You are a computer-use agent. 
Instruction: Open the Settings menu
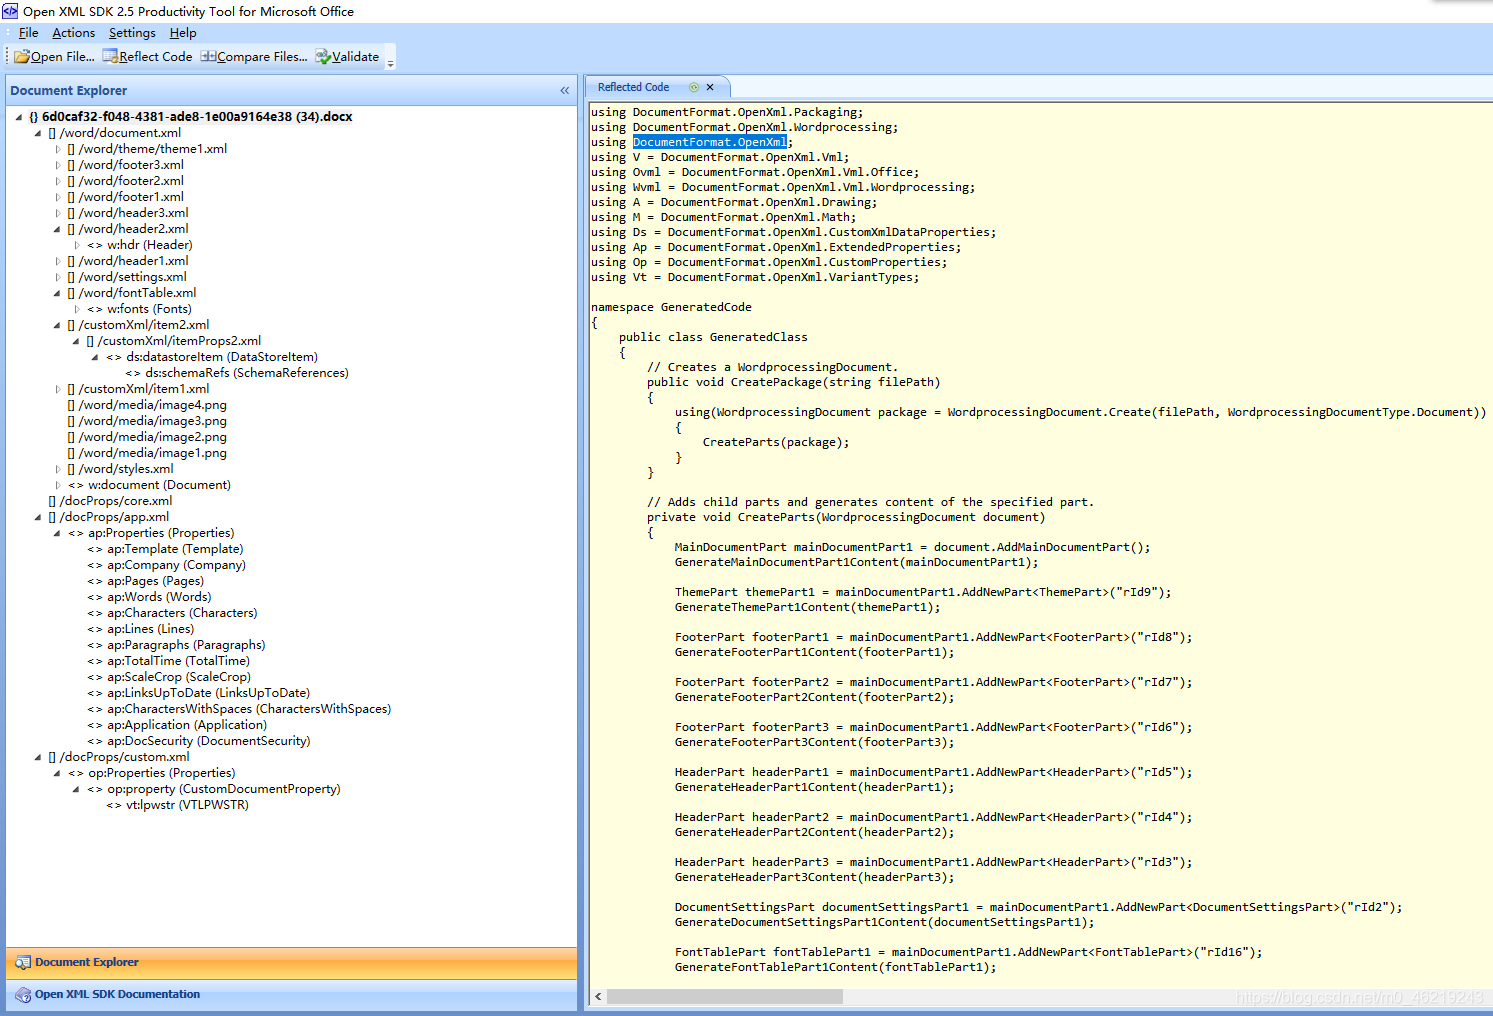coord(132,33)
